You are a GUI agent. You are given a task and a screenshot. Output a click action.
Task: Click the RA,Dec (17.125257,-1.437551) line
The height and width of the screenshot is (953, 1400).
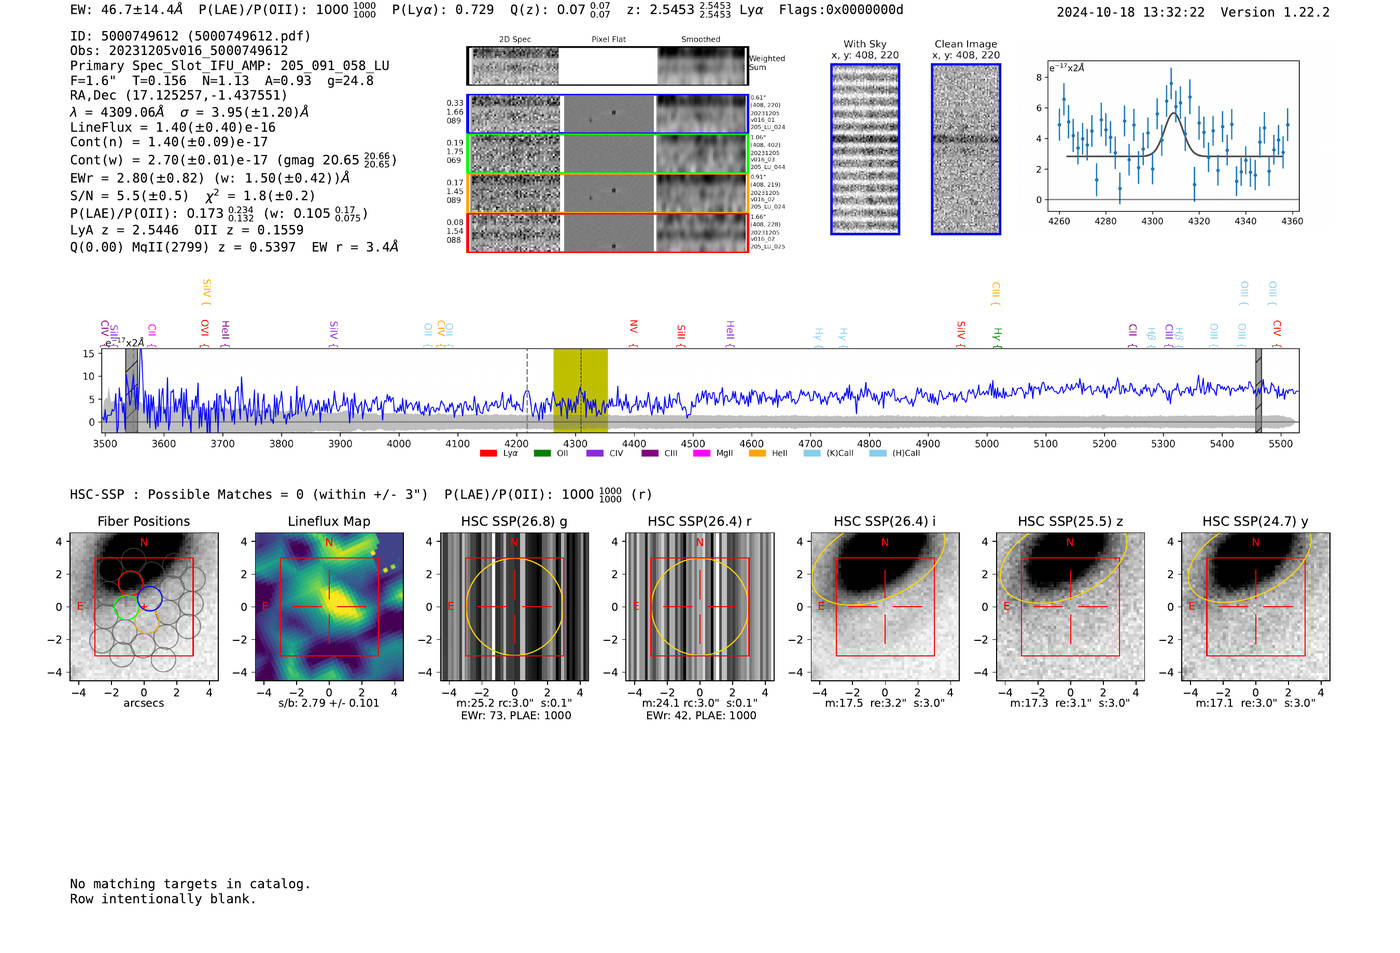pyautogui.click(x=179, y=96)
